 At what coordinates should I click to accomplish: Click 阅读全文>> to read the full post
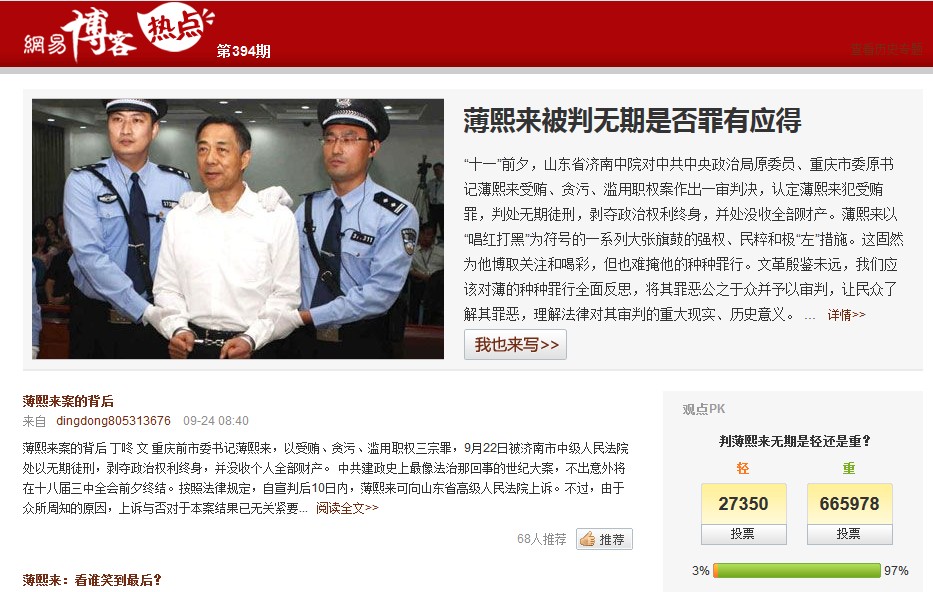[347, 508]
